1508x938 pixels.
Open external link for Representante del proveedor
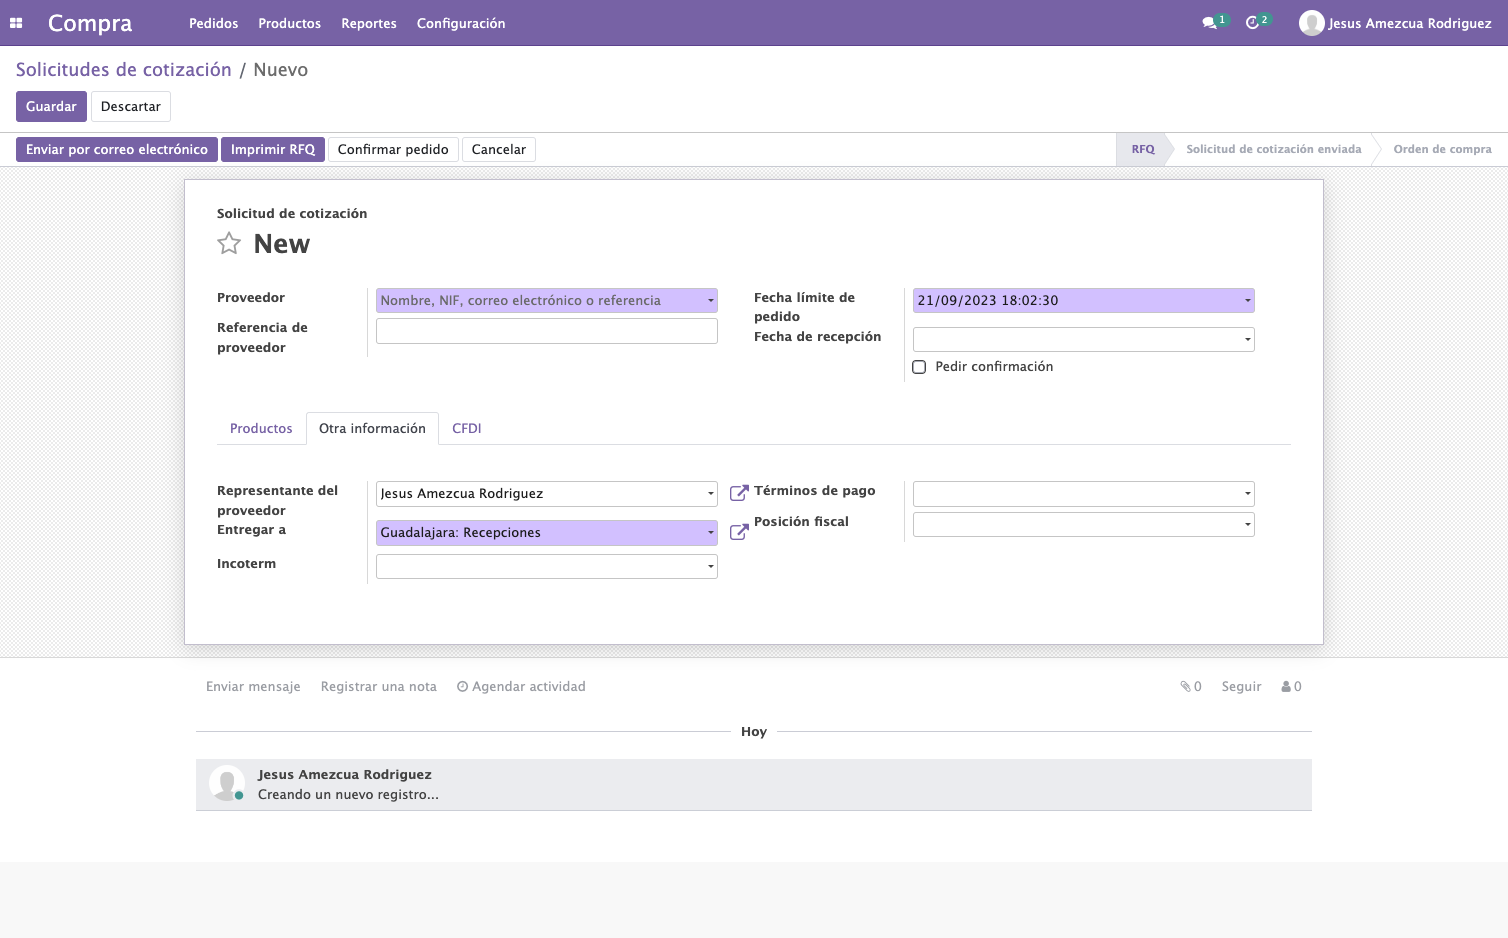click(739, 493)
